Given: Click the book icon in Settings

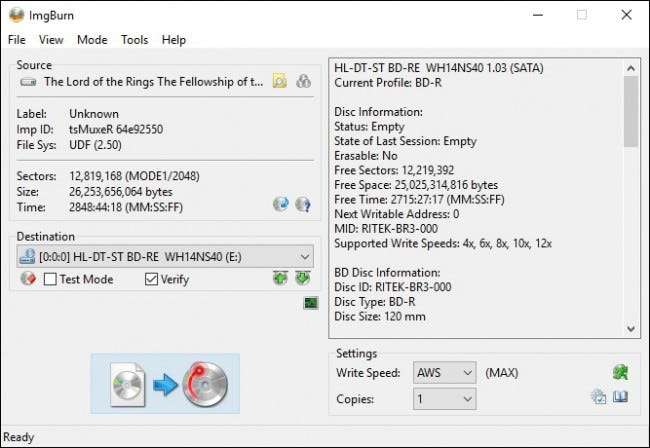Looking at the screenshot, I should point(620,397).
